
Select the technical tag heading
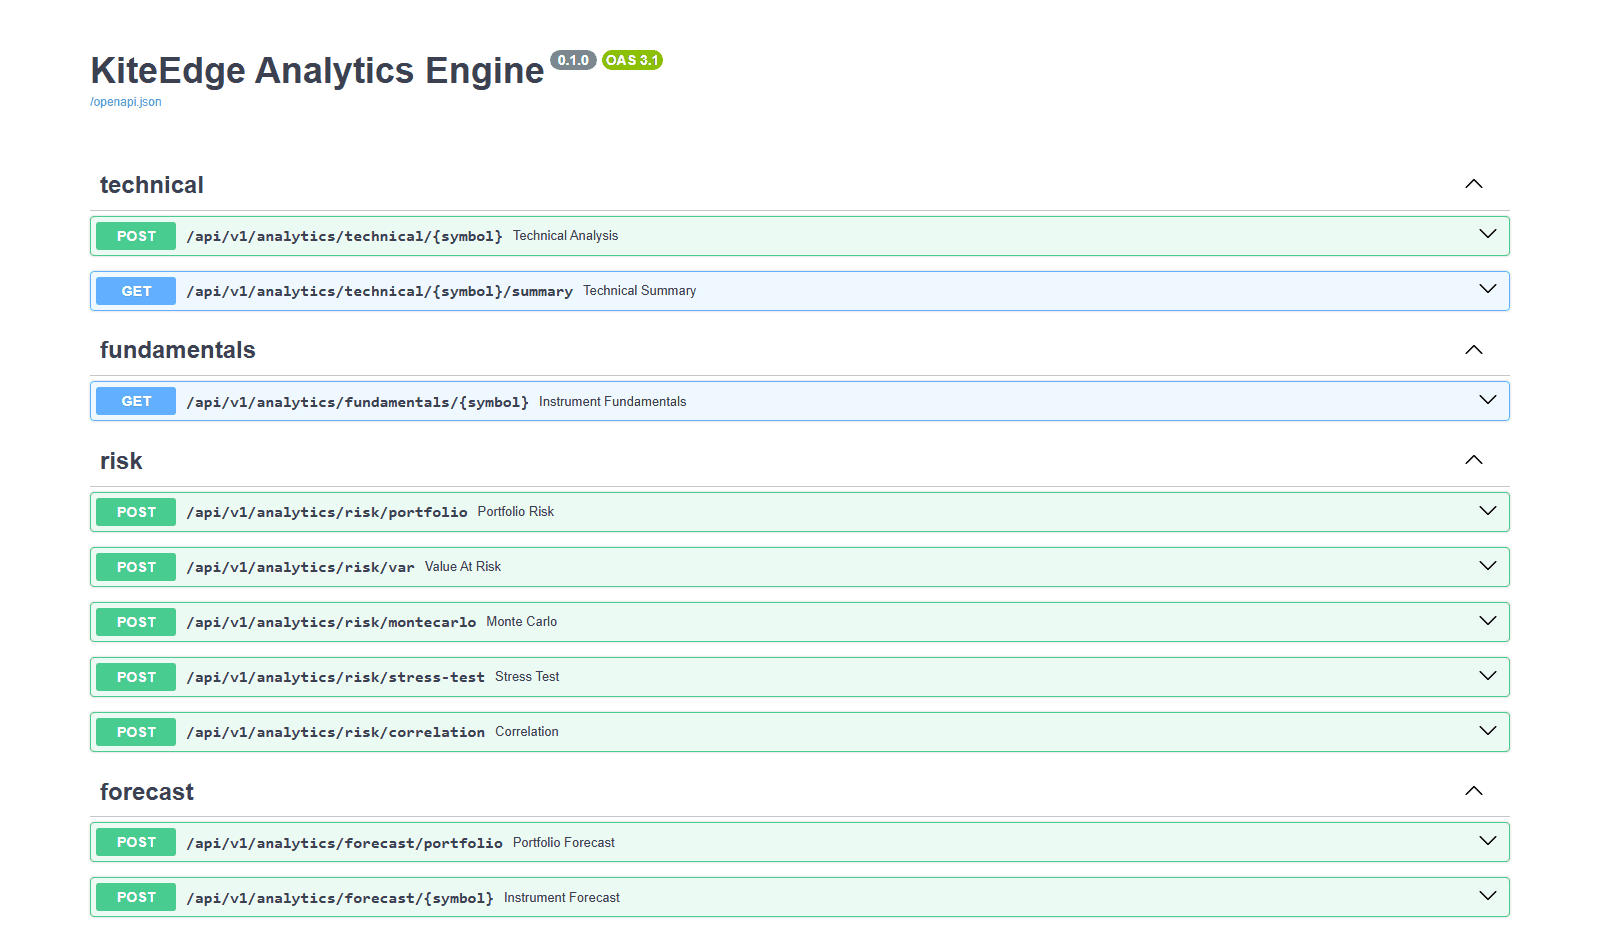[152, 185]
